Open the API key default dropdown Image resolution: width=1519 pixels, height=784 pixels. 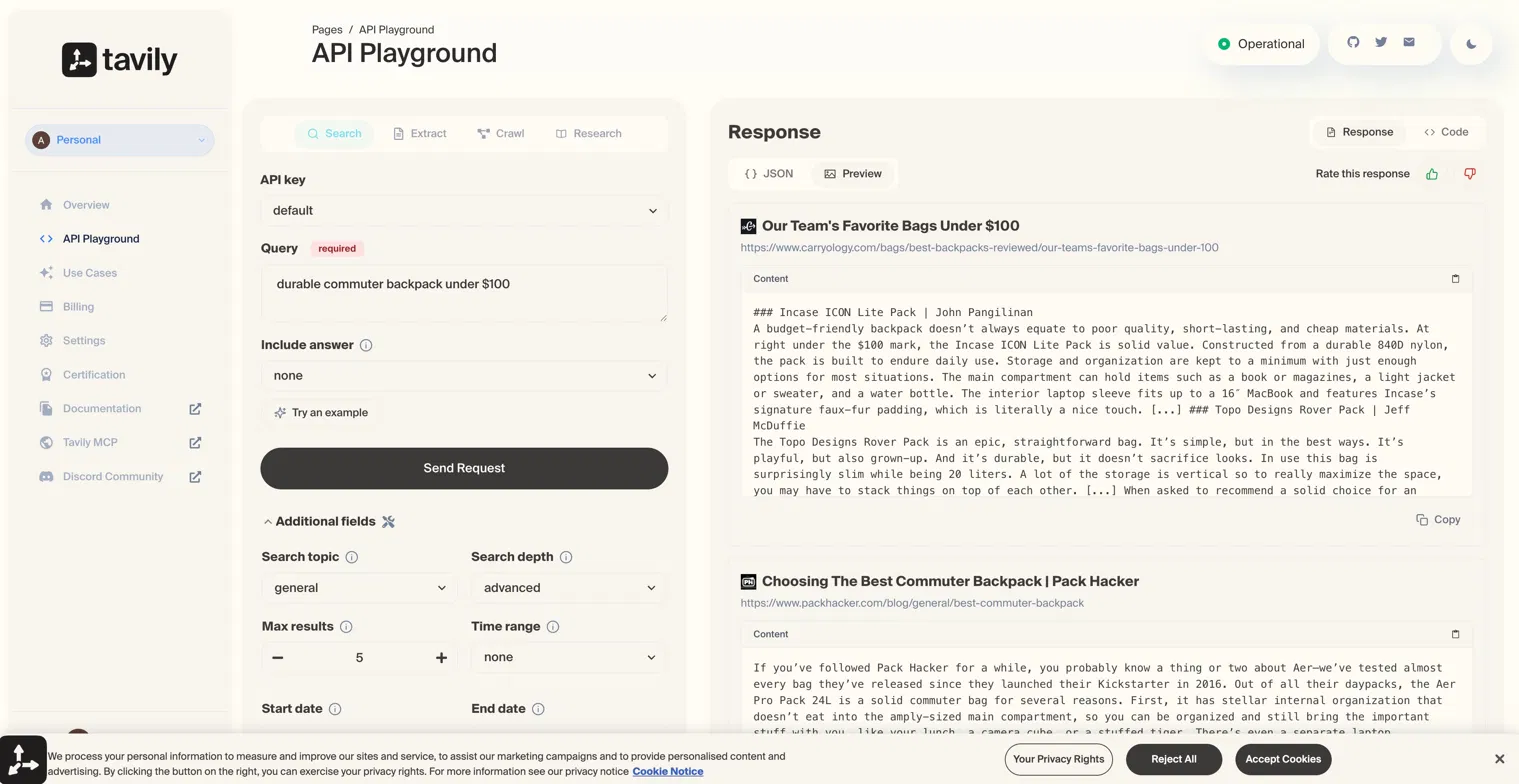coord(464,210)
